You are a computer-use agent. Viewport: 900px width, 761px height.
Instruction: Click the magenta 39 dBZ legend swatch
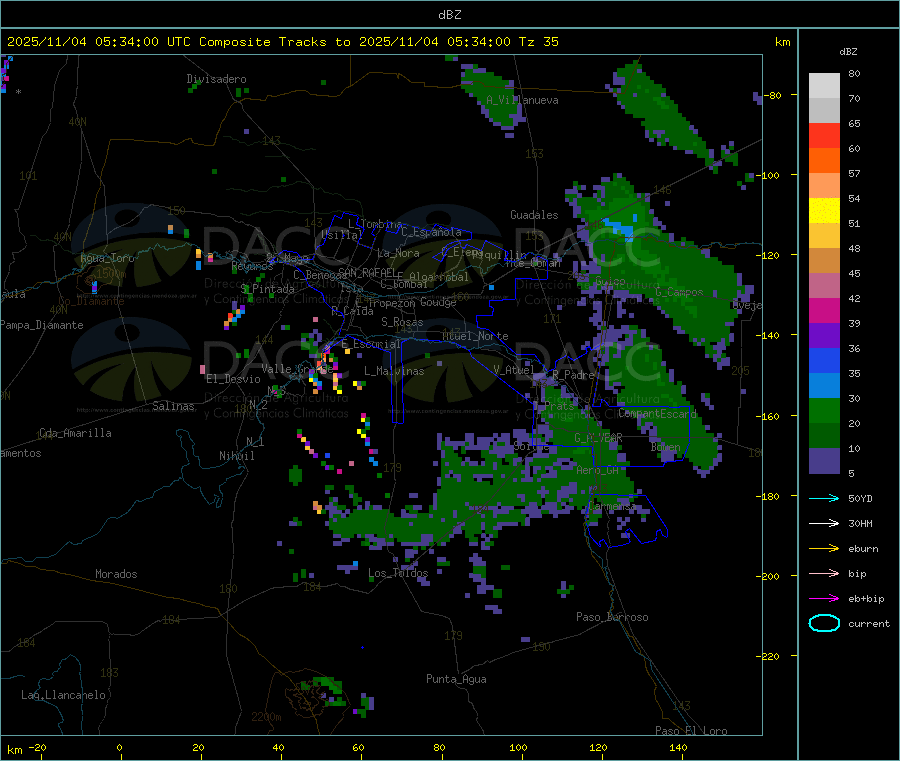(824, 310)
